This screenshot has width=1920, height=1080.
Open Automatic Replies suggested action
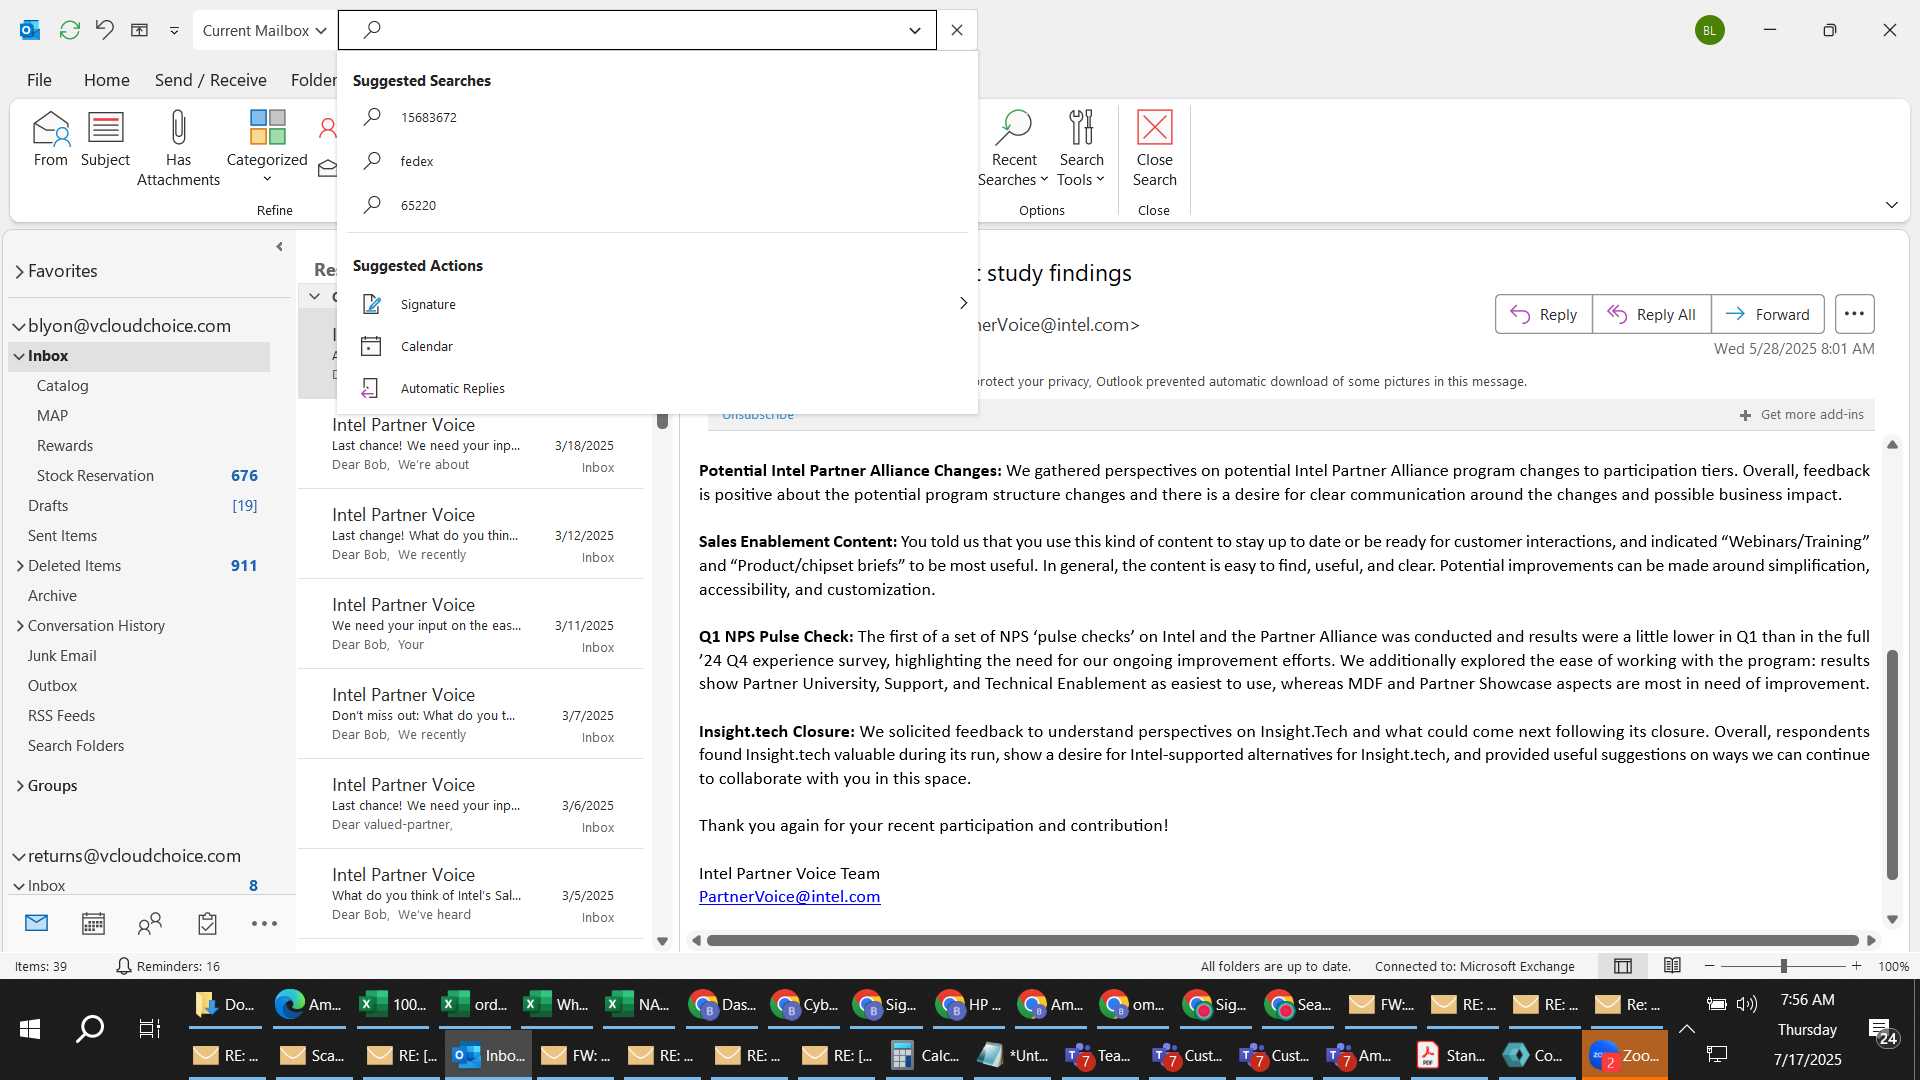657,388
